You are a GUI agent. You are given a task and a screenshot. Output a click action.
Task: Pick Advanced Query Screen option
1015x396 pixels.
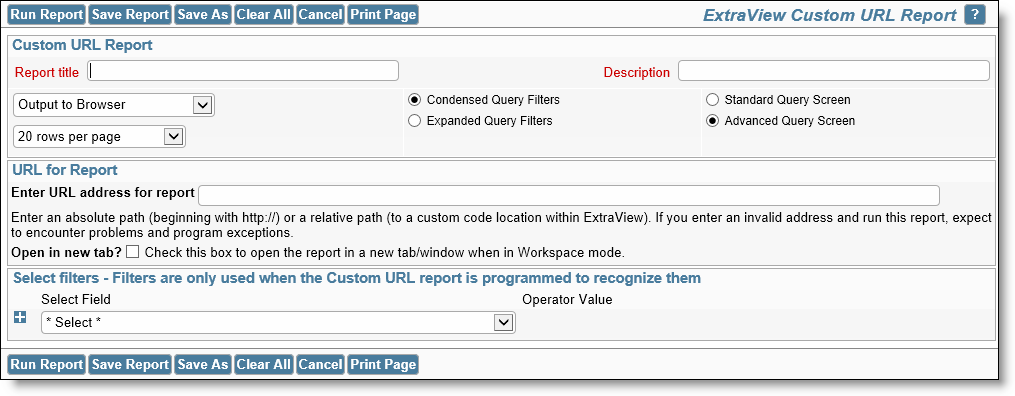[x=713, y=121]
